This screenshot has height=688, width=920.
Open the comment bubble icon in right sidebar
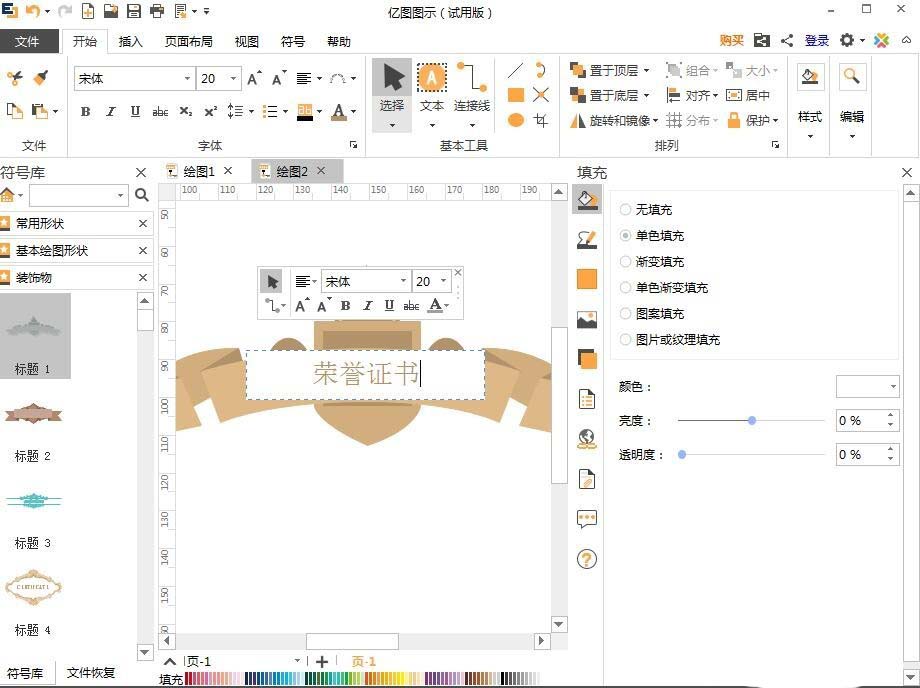(x=586, y=519)
